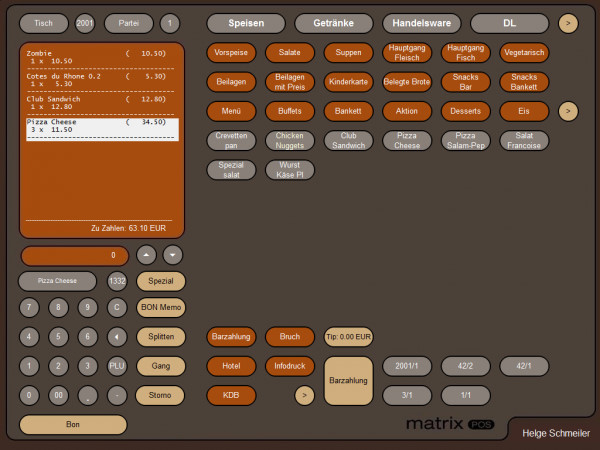This screenshot has height=450, width=600.
Task: Click Tip: 0.00 EUR button
Action: click(348, 337)
